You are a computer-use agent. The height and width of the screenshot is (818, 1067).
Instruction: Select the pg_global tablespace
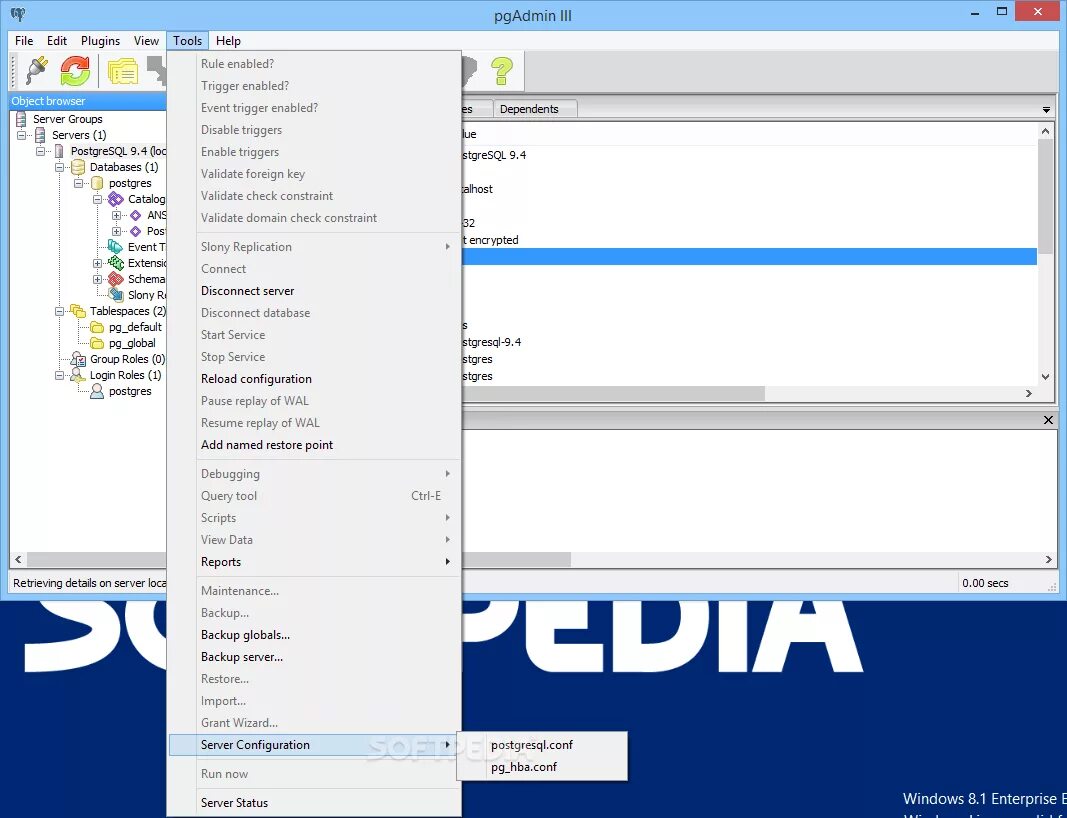132,343
